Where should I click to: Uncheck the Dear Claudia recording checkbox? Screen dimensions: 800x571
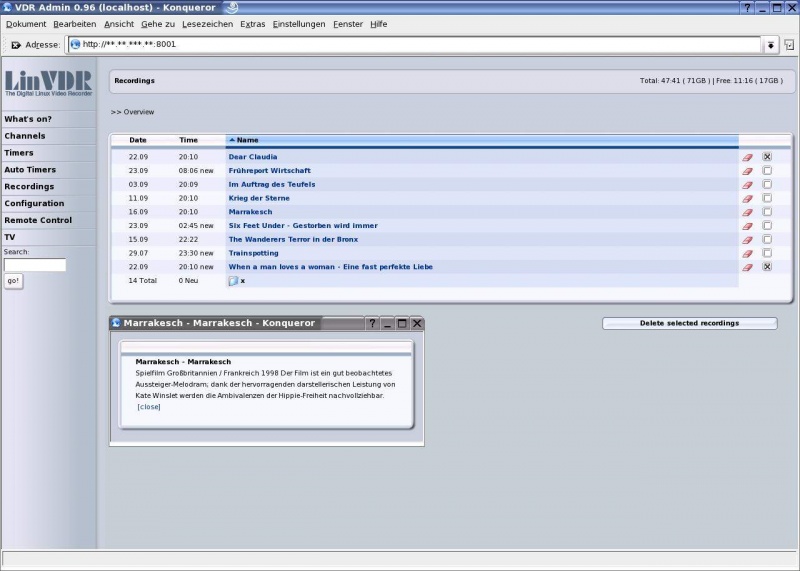coord(767,157)
